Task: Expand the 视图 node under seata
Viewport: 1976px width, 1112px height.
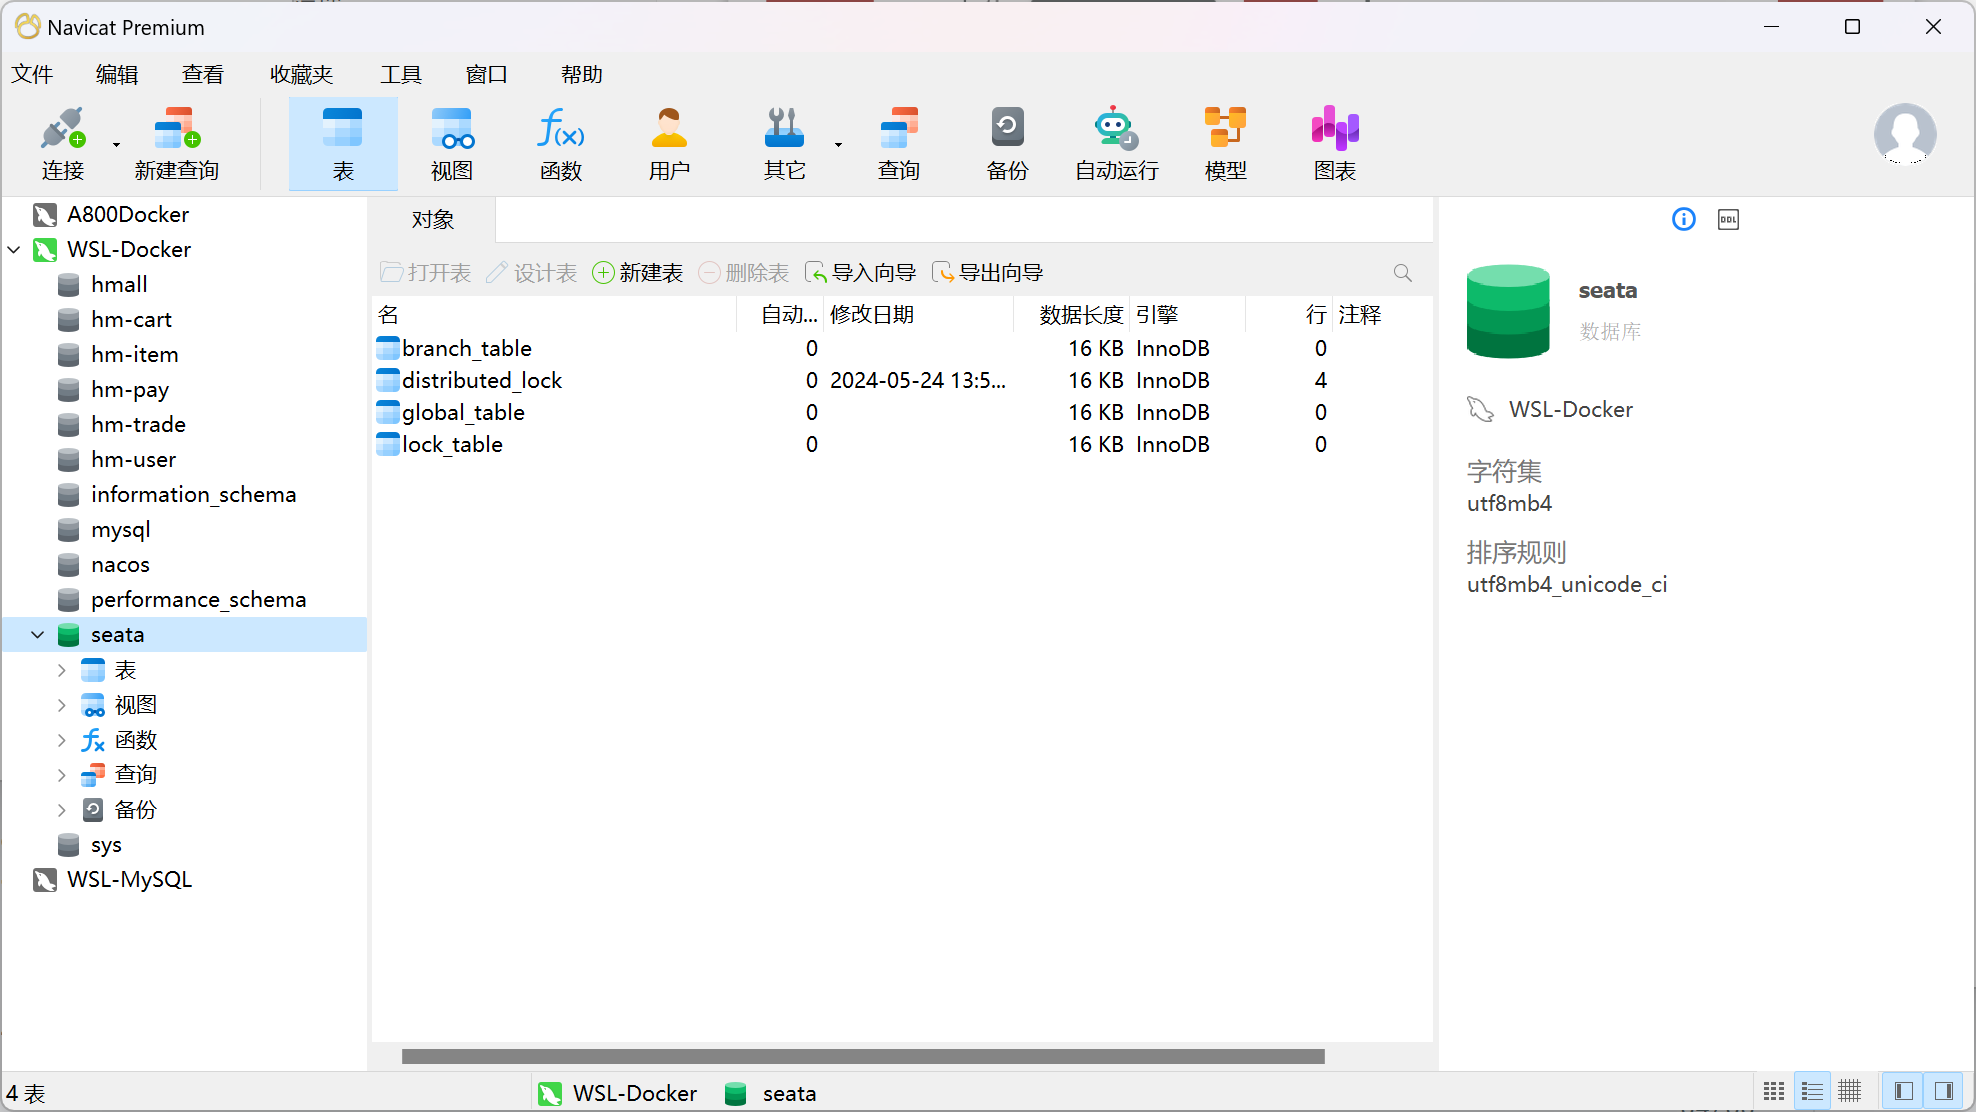Action: coord(61,706)
